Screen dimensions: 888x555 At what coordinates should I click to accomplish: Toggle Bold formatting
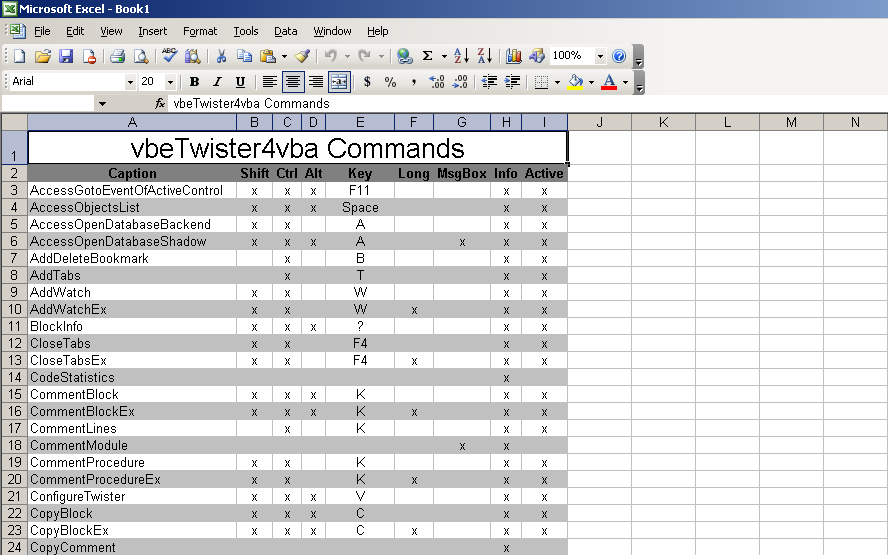[194, 82]
